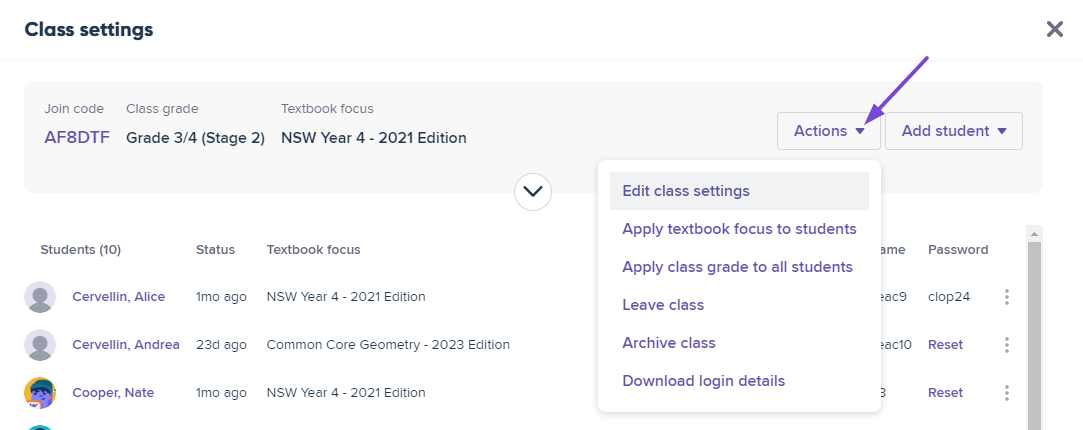
Task: Click 23d ago status
Action: (x=221, y=344)
